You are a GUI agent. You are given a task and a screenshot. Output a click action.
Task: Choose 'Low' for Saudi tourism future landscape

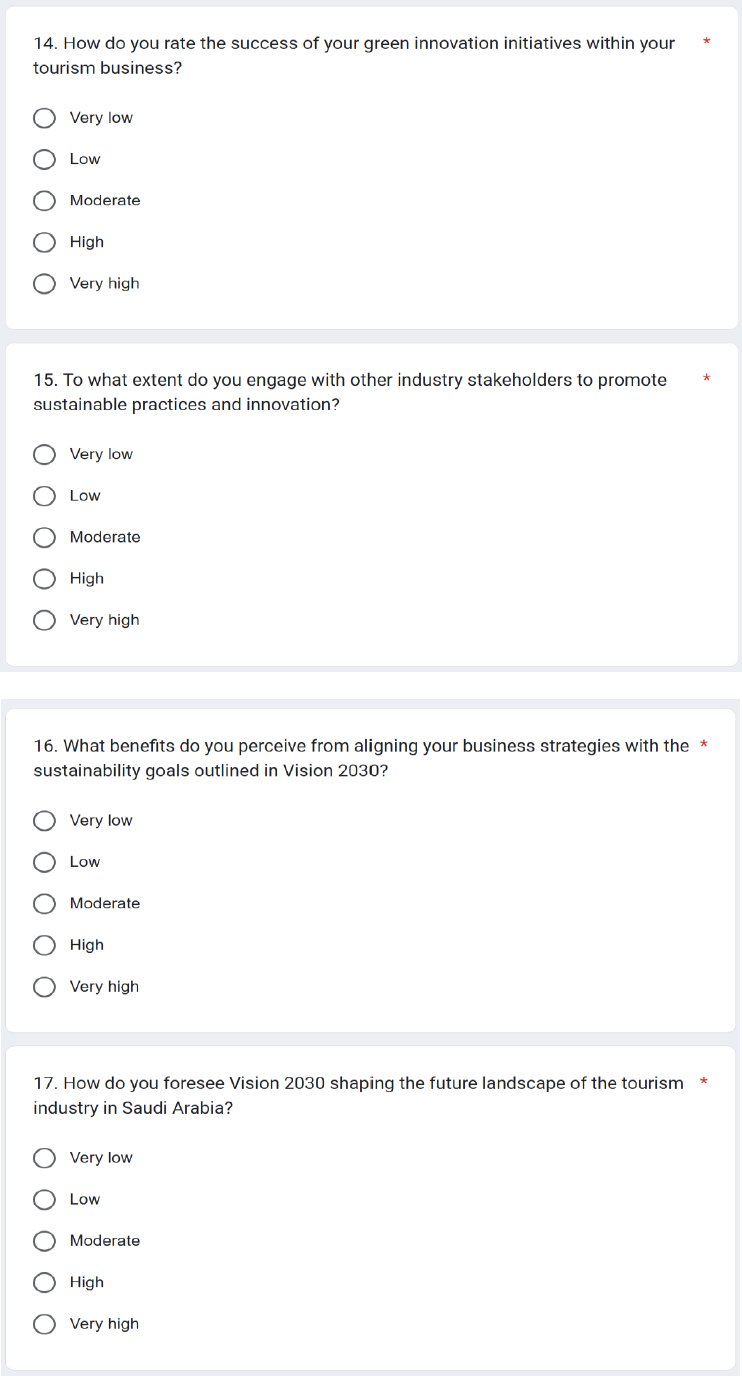point(44,1200)
